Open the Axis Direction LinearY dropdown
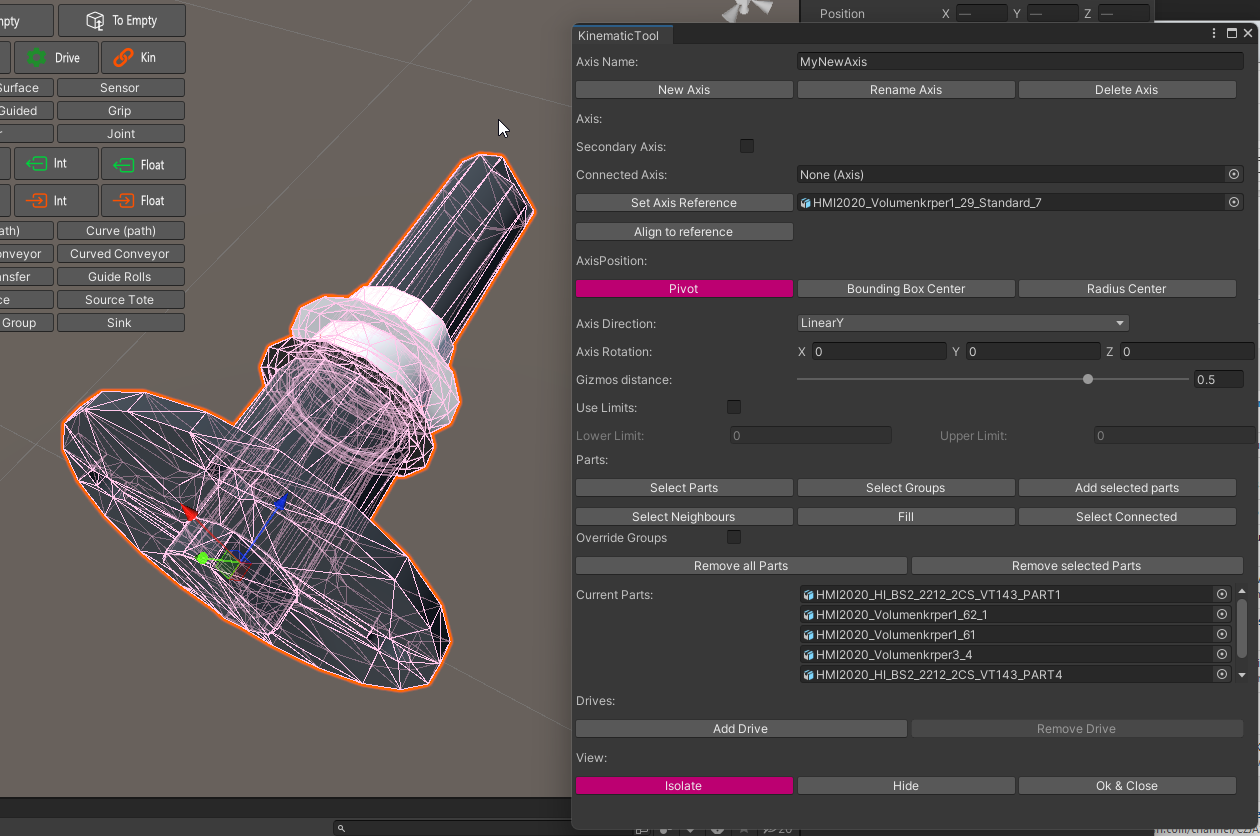This screenshot has width=1260, height=836. 962,323
